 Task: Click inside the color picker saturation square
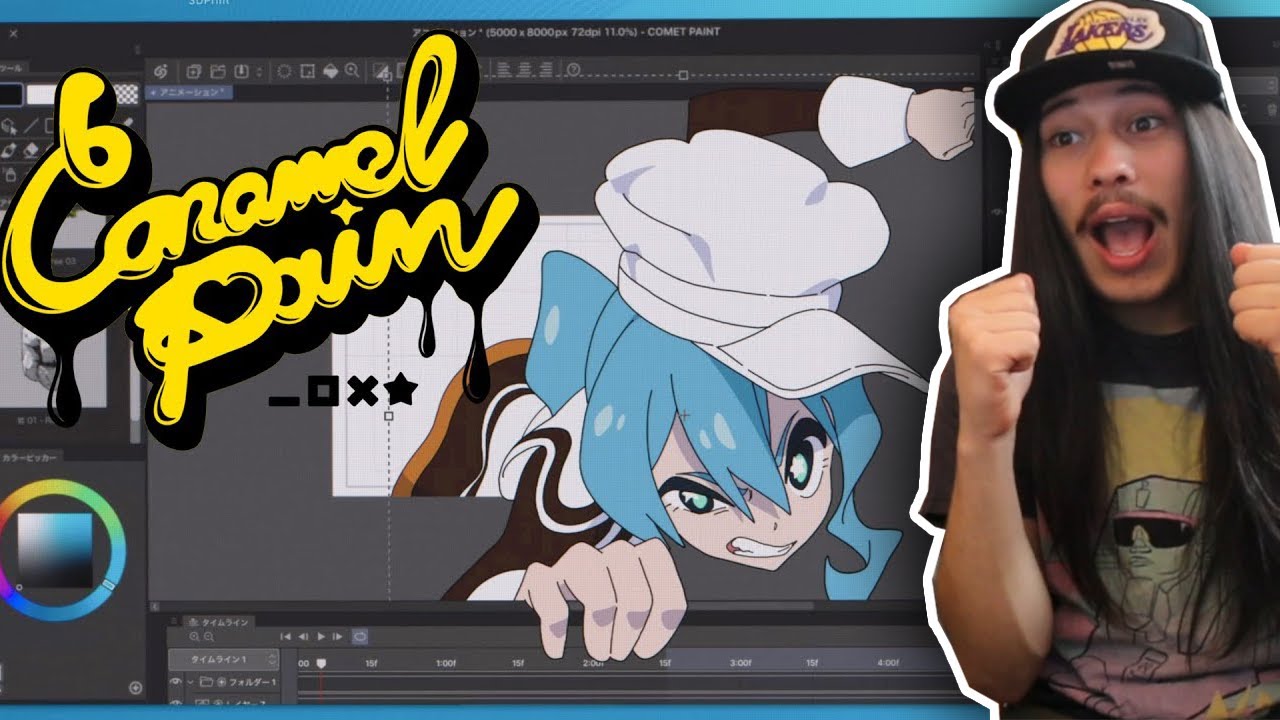[x=55, y=549]
